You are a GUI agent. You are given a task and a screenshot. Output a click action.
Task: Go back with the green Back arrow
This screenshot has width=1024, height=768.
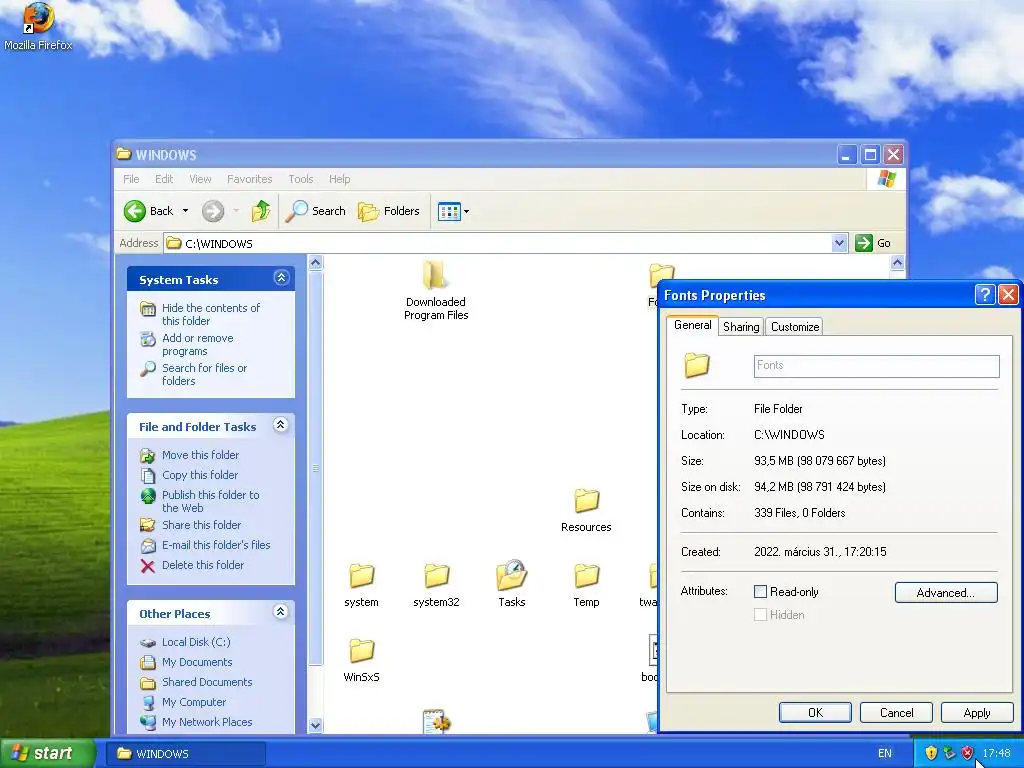pyautogui.click(x=135, y=211)
